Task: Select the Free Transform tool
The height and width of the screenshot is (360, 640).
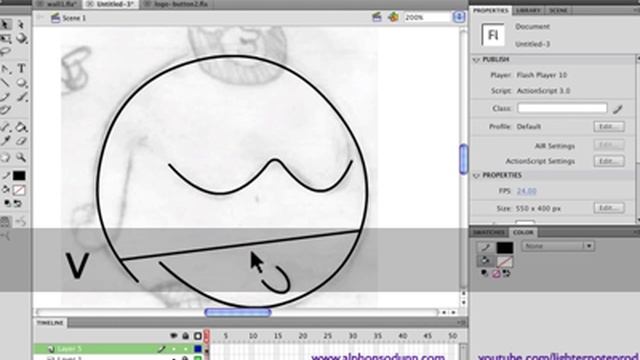Action: pyautogui.click(x=6, y=39)
